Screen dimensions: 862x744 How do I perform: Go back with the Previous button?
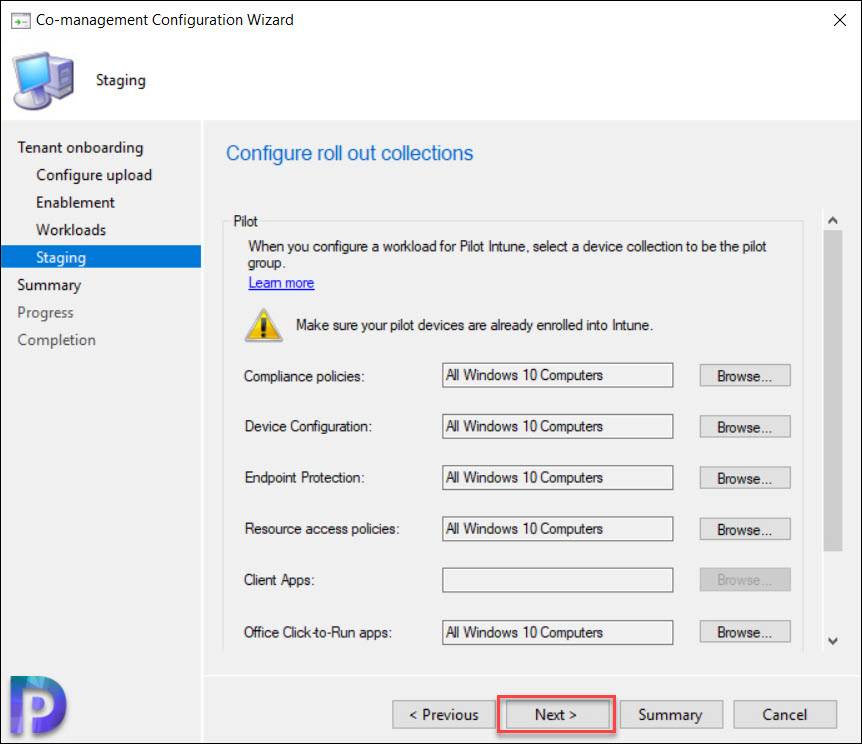coord(444,714)
